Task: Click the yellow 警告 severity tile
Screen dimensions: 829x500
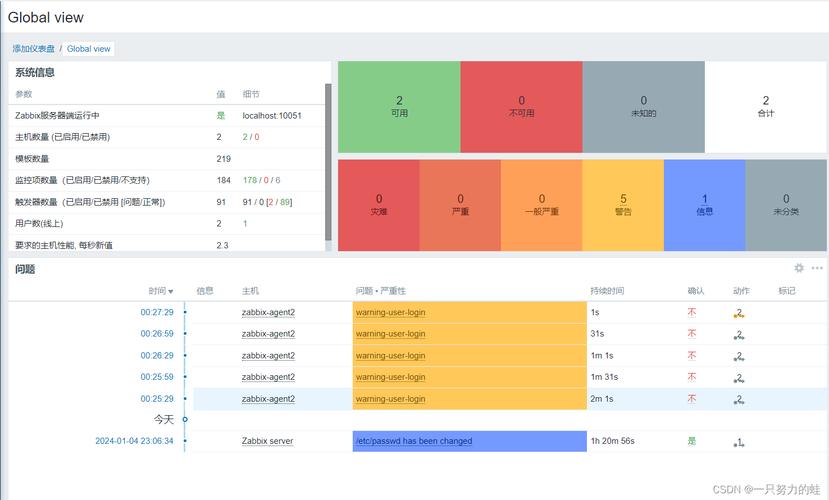Action: 623,205
